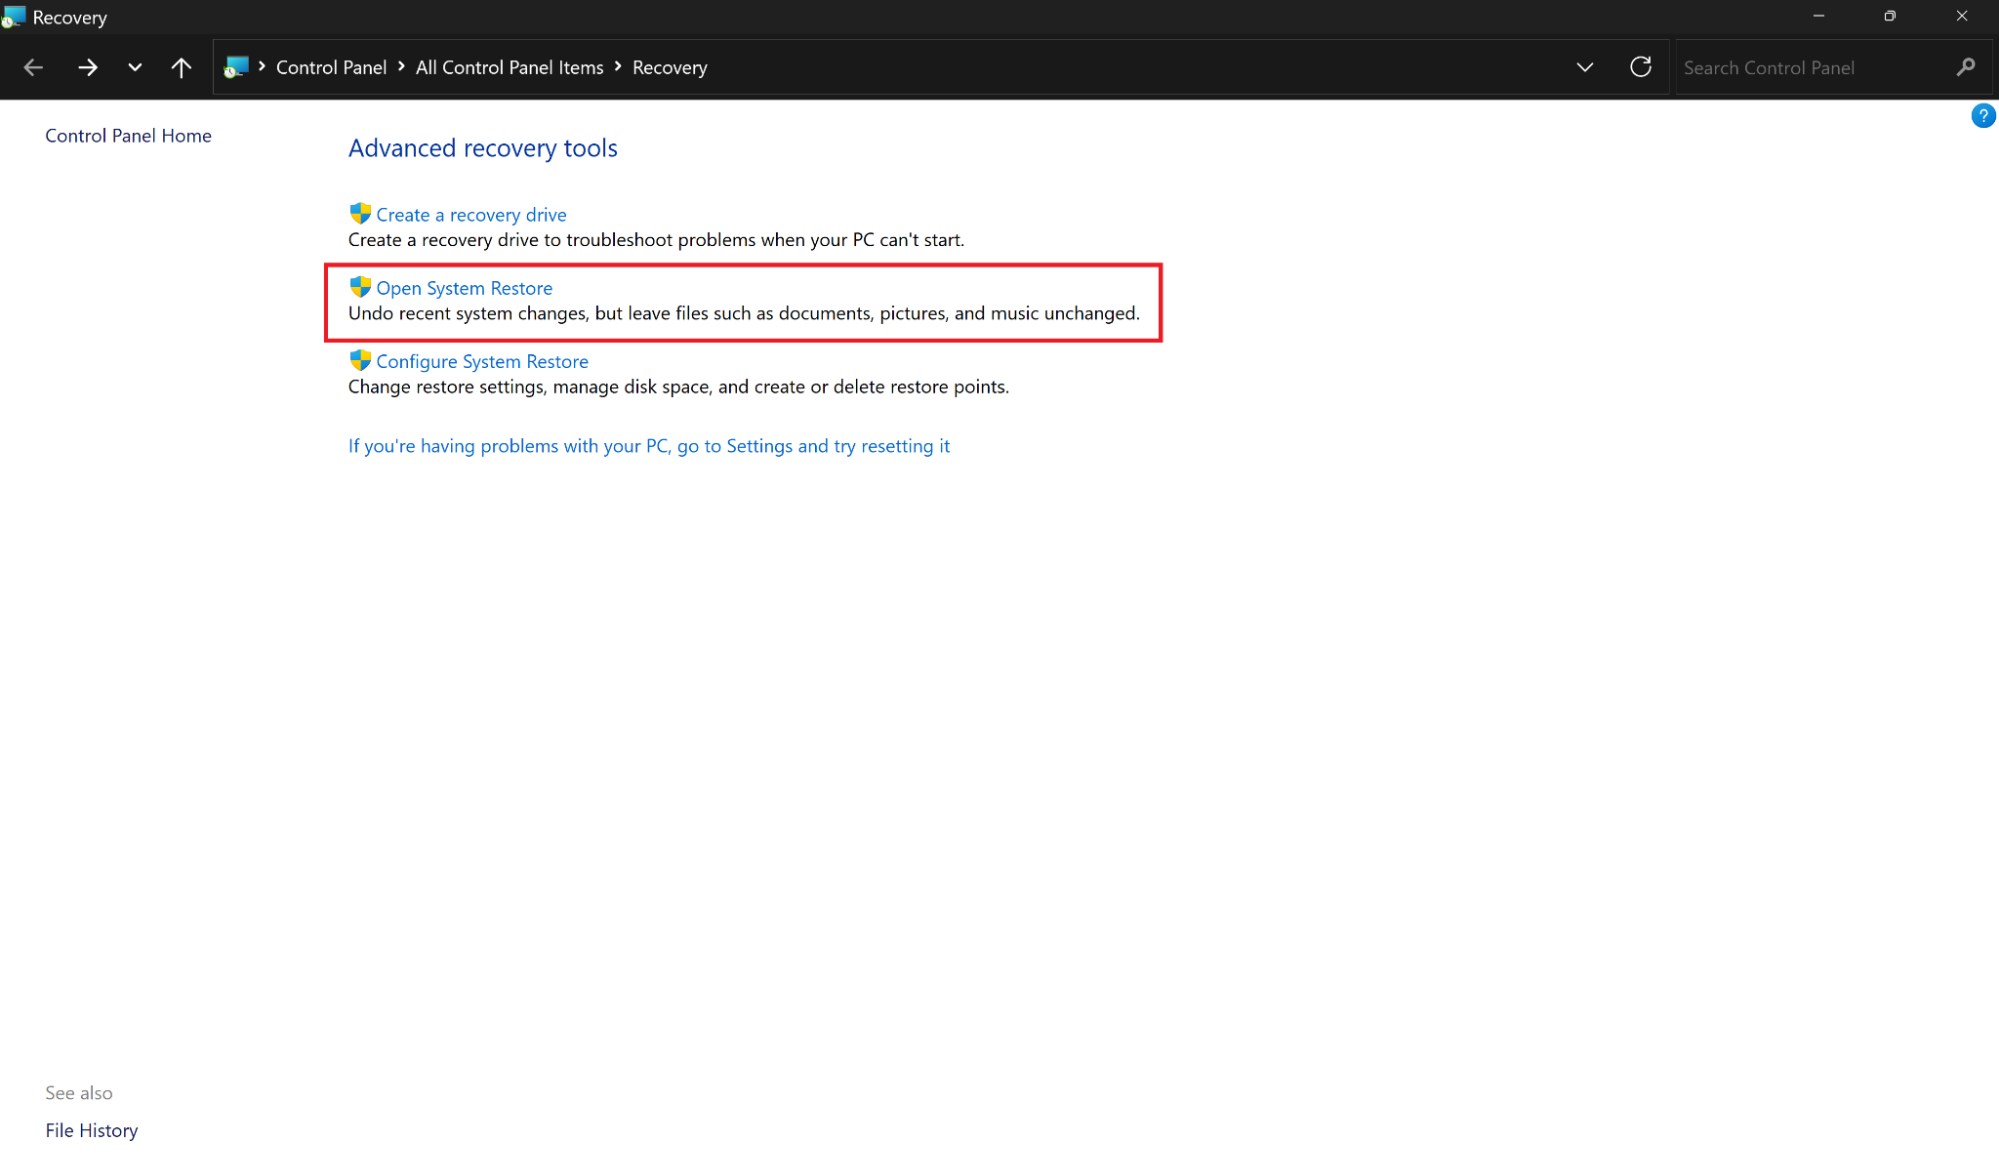Follow the go to Settings resetting link
Viewport: 1999px width, 1174px height.
tap(649, 446)
